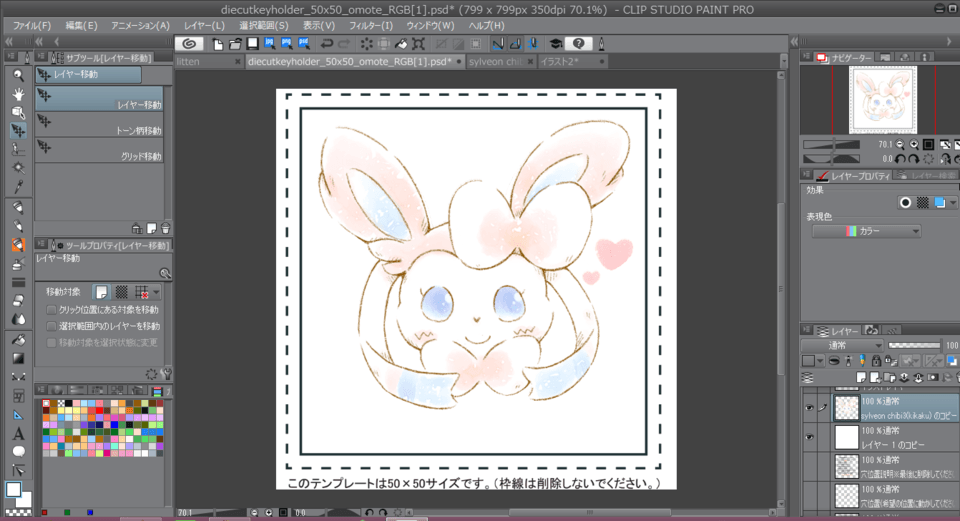Open the help question mark icon
The width and height of the screenshot is (960, 521).
click(x=578, y=44)
